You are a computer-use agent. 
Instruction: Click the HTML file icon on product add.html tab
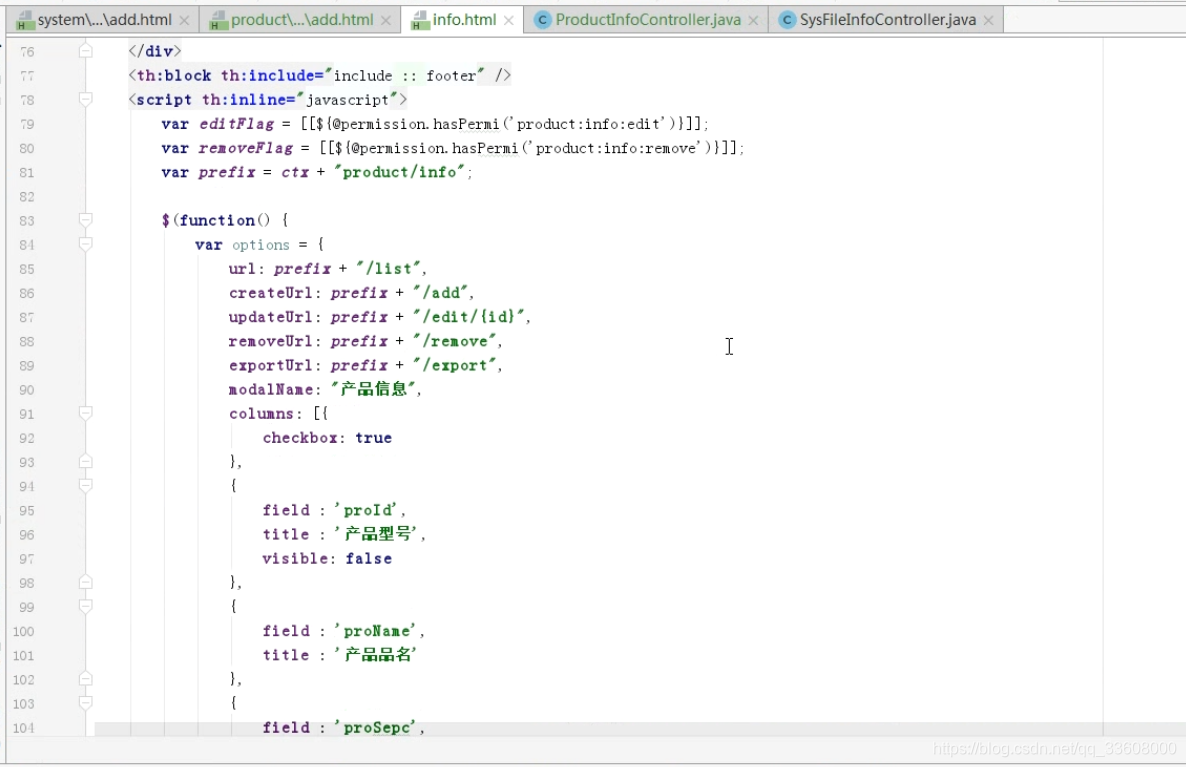tap(219, 20)
